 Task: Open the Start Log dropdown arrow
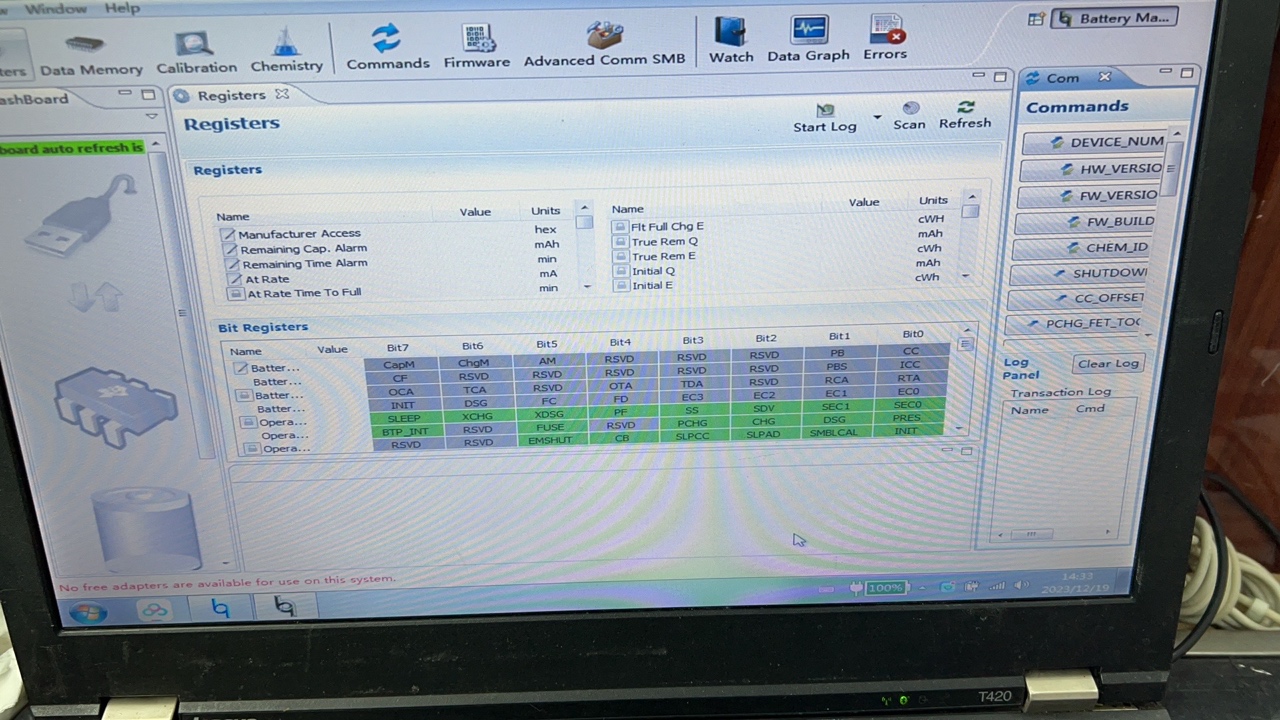877,118
